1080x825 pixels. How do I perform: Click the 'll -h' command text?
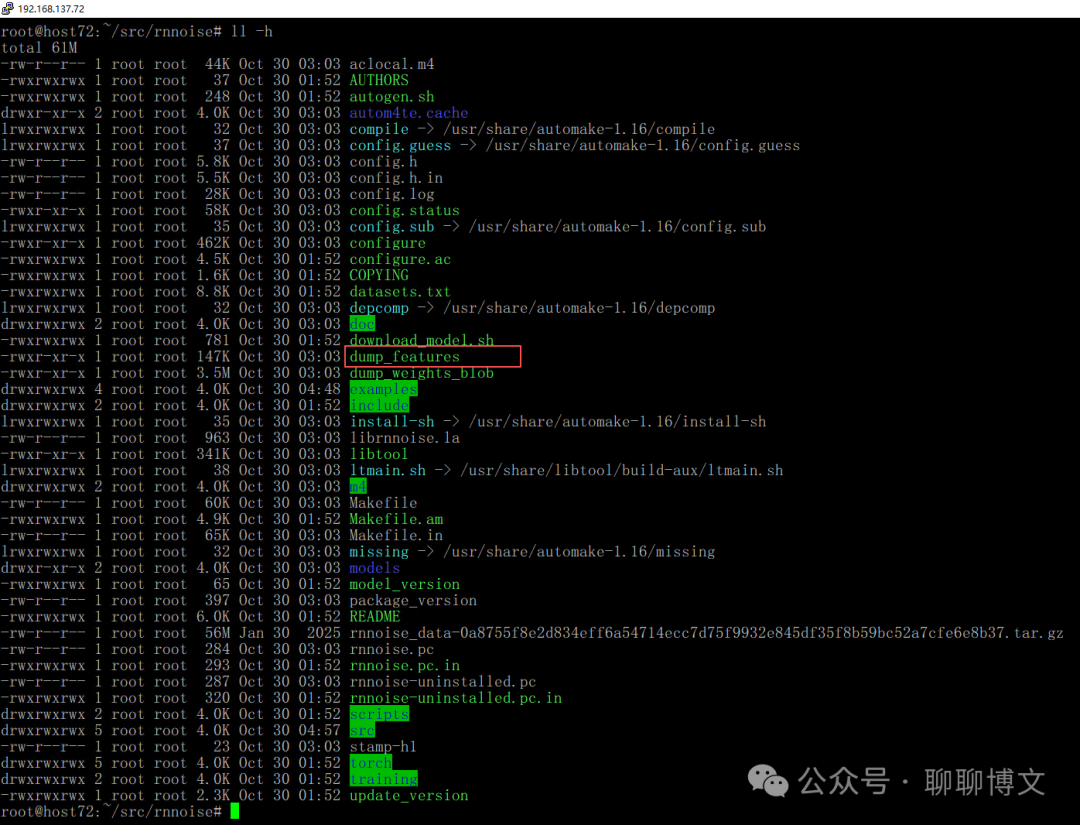[x=252, y=32]
